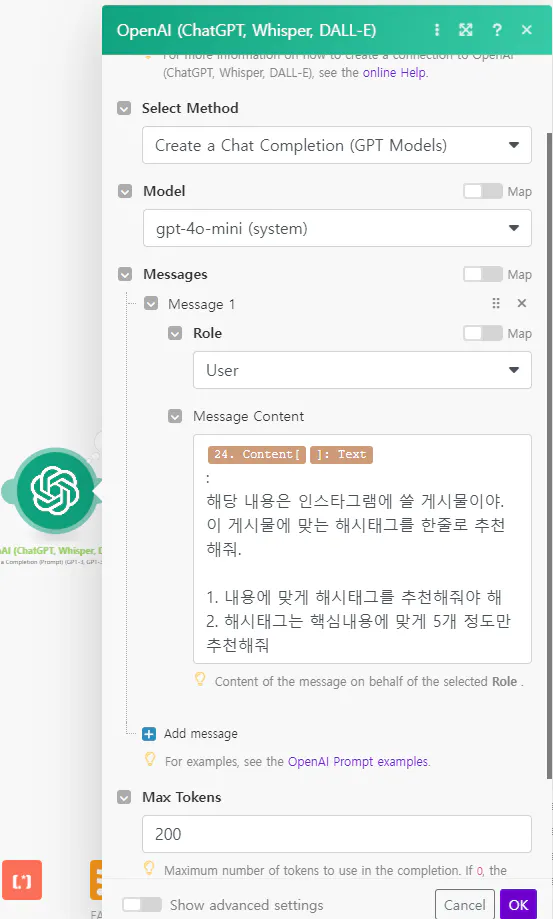Confirm the settings with OK
The height and width of the screenshot is (919, 553).
pyautogui.click(x=518, y=905)
